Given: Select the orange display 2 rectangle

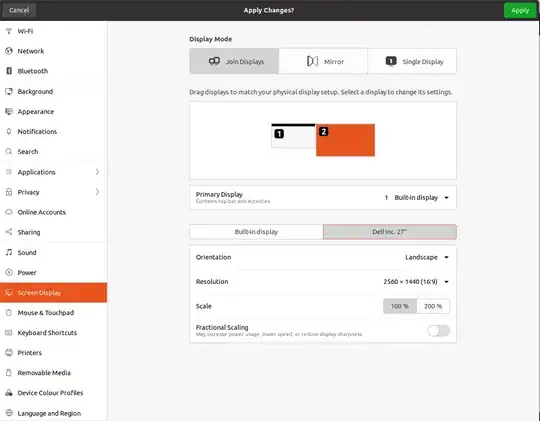Looking at the screenshot, I should click(x=345, y=140).
